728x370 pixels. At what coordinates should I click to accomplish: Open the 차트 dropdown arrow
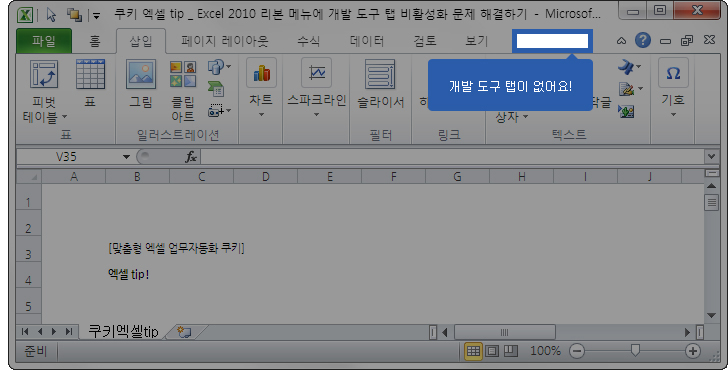click(261, 115)
